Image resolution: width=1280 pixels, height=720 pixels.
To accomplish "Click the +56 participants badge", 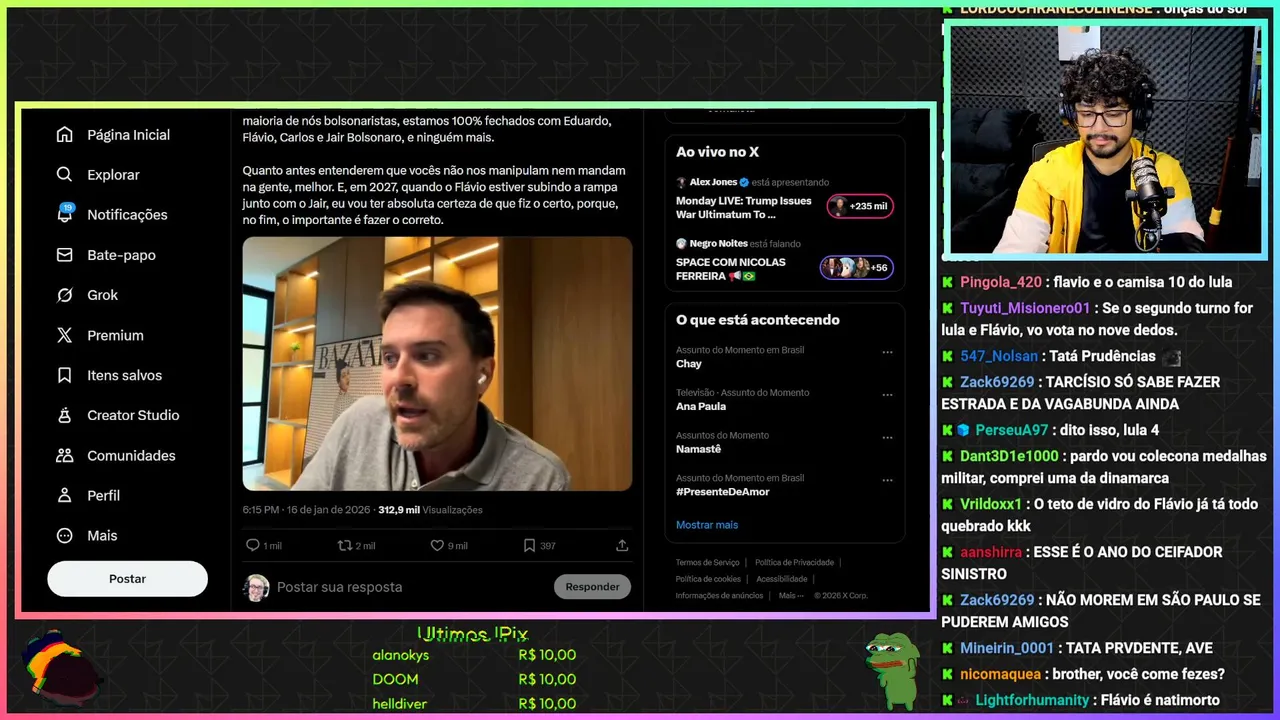I will click(x=857, y=267).
